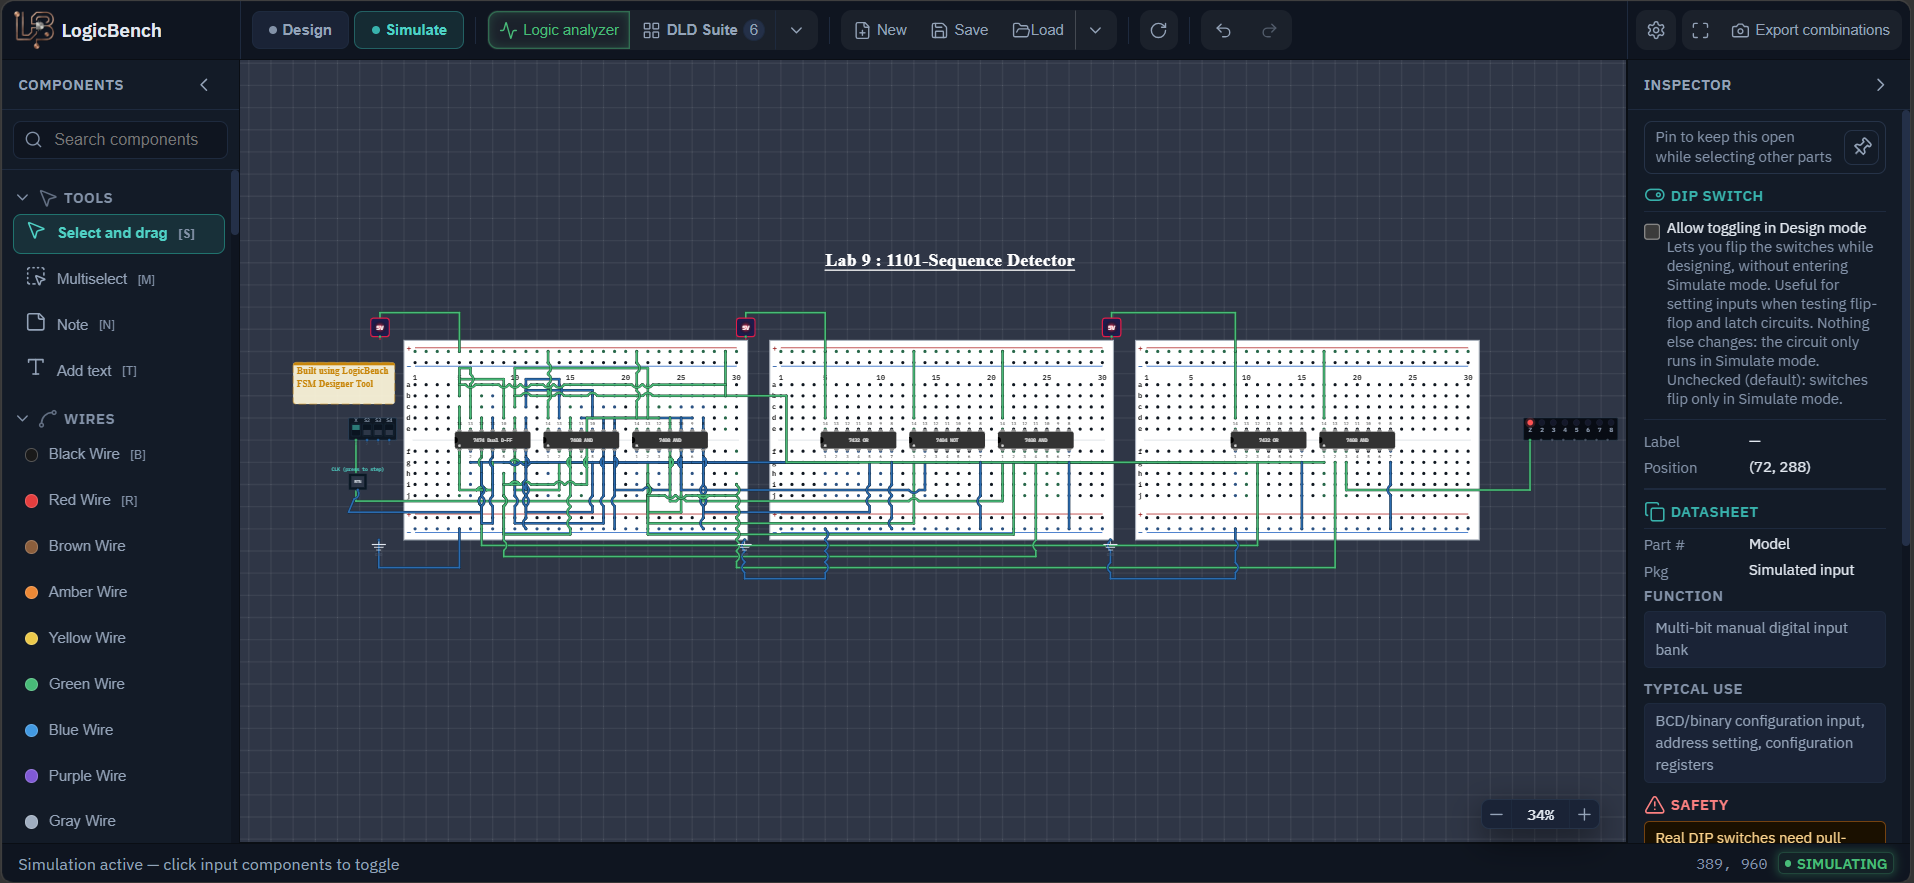Click the Search components field
The height and width of the screenshot is (883, 1914).
click(x=120, y=139)
